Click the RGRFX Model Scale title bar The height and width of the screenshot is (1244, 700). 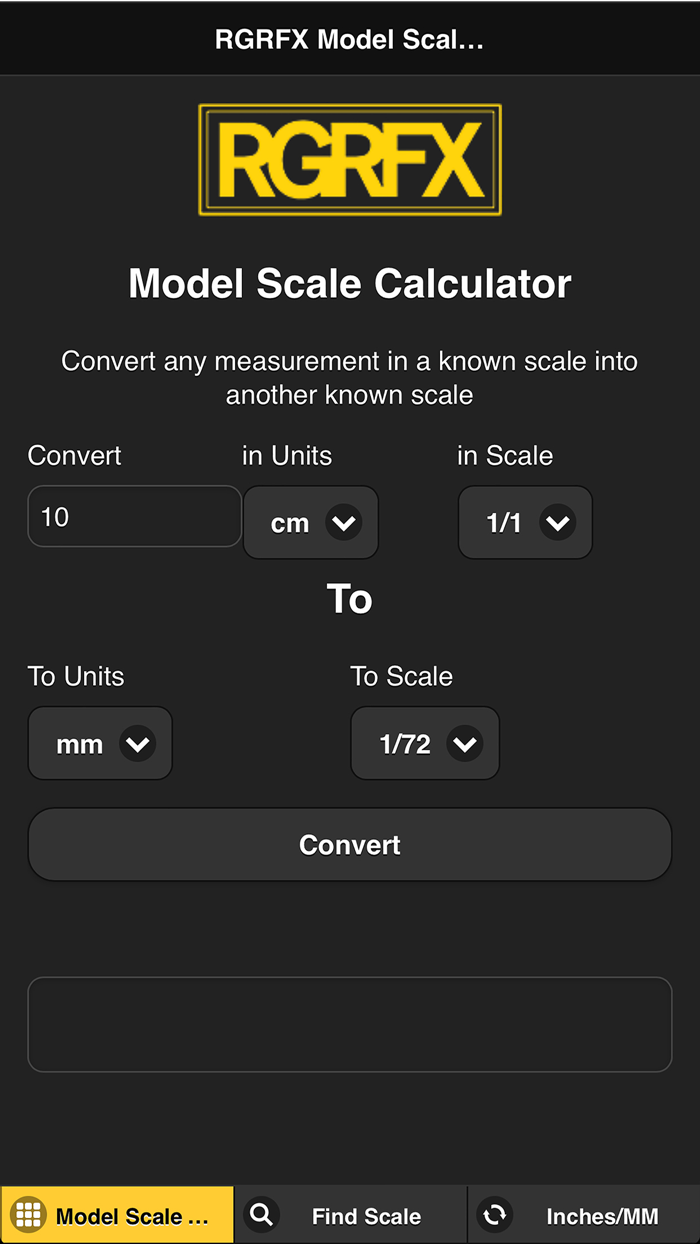pyautogui.click(x=350, y=39)
